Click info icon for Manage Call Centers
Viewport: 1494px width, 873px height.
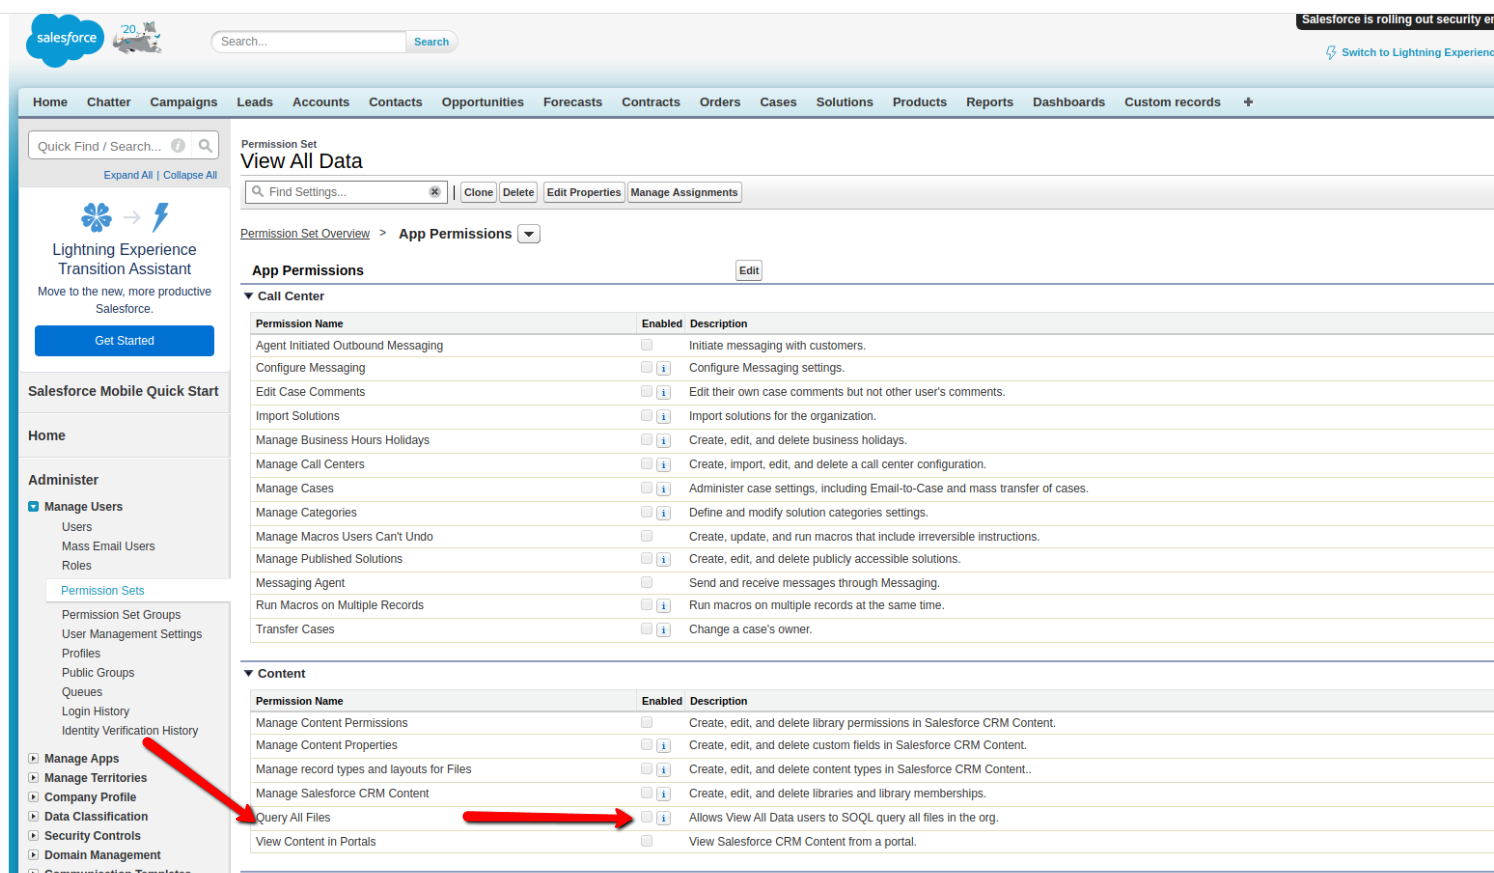663,465
